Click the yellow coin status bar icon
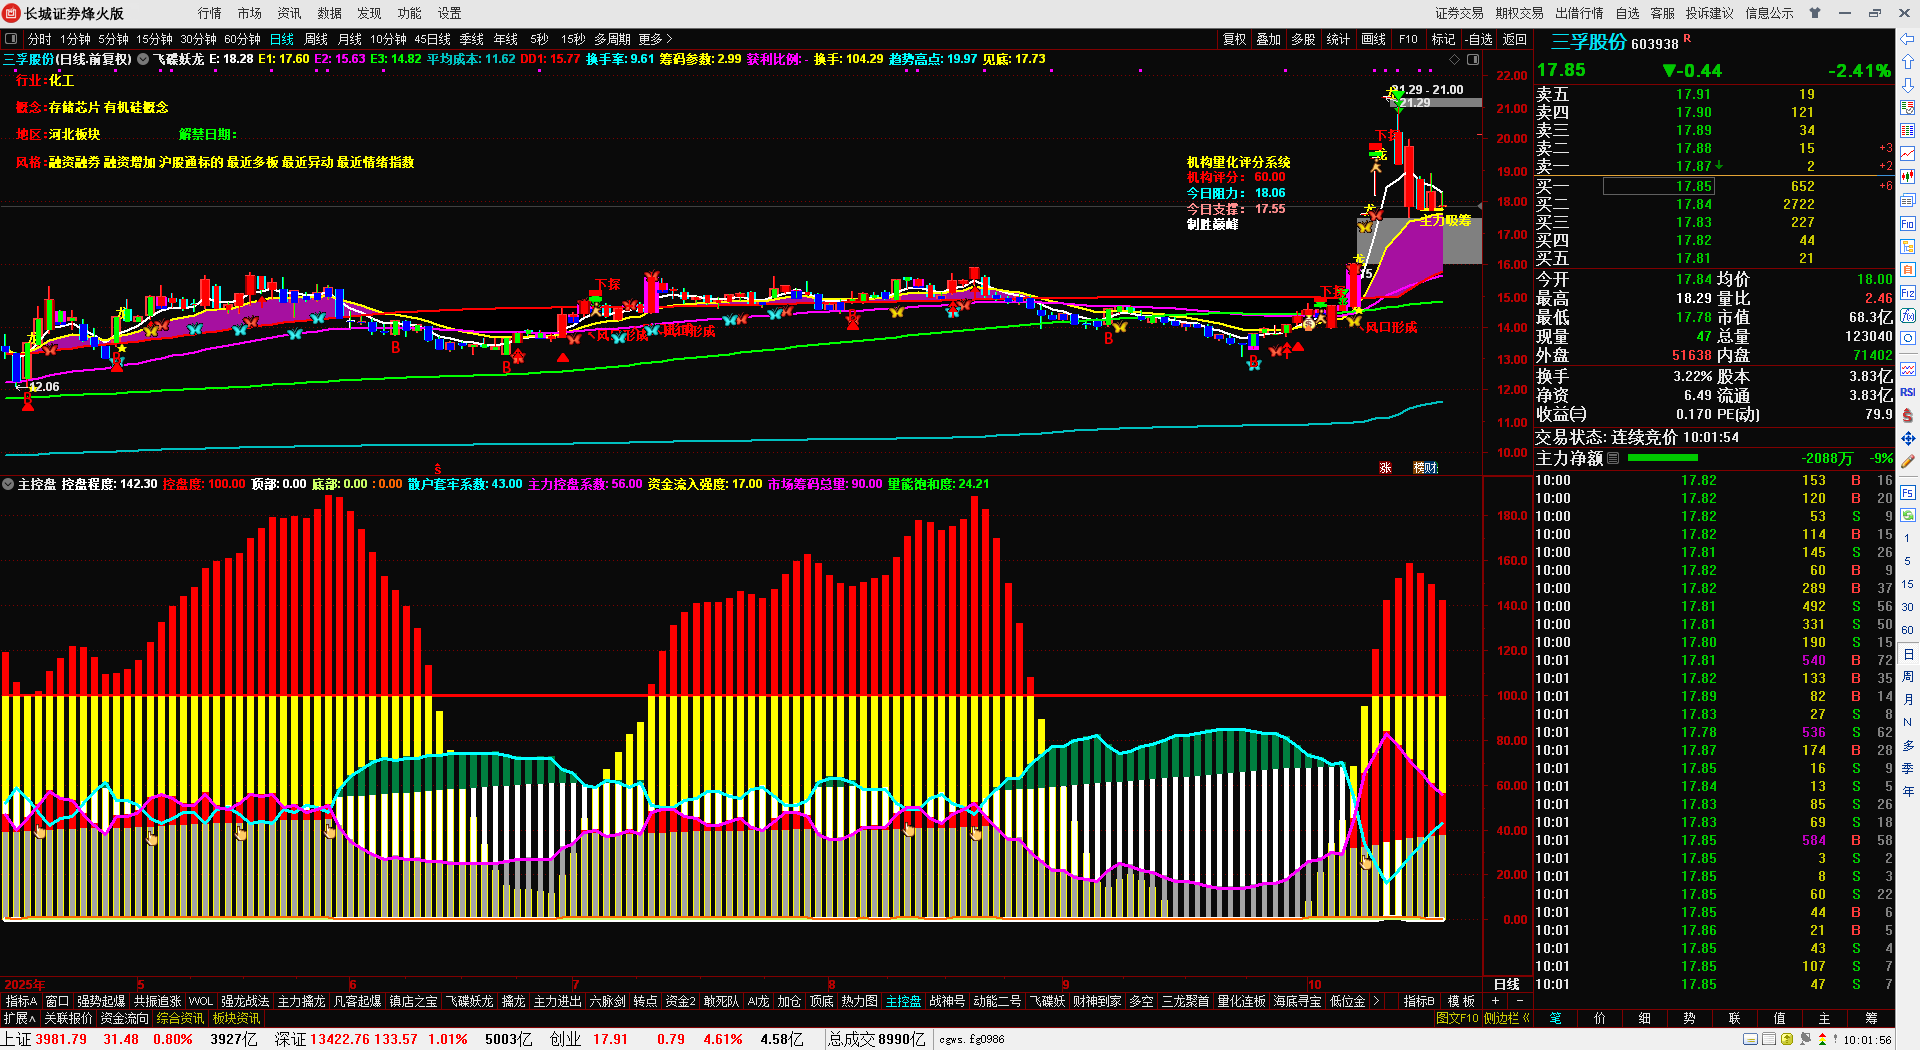The height and width of the screenshot is (1050, 1920). (1787, 1039)
